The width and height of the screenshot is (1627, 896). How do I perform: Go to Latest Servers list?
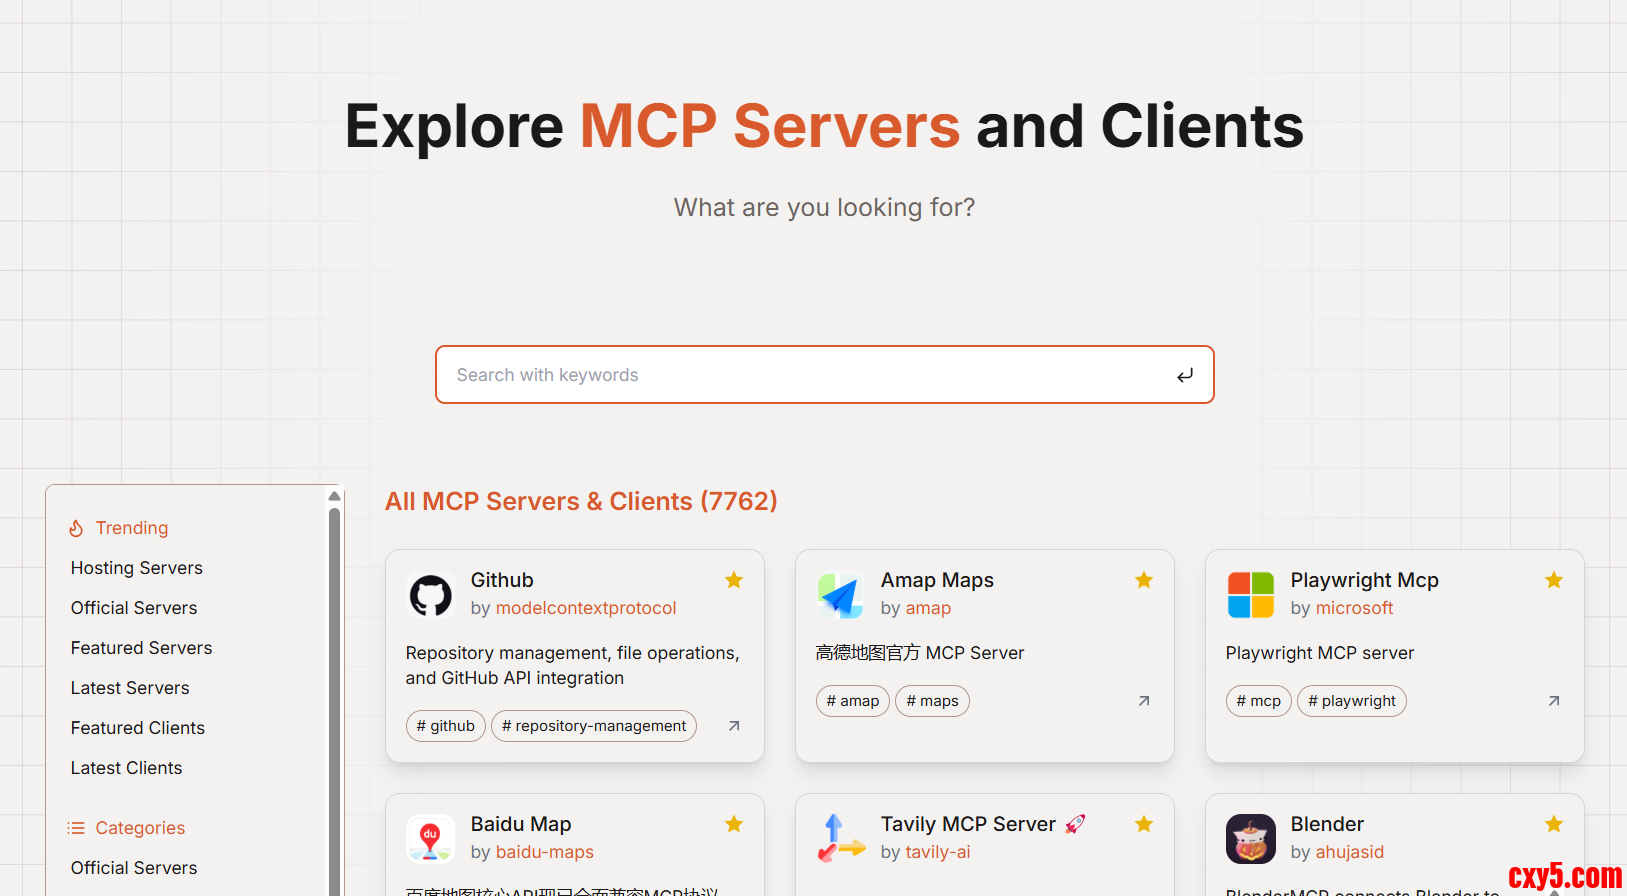coord(130,688)
